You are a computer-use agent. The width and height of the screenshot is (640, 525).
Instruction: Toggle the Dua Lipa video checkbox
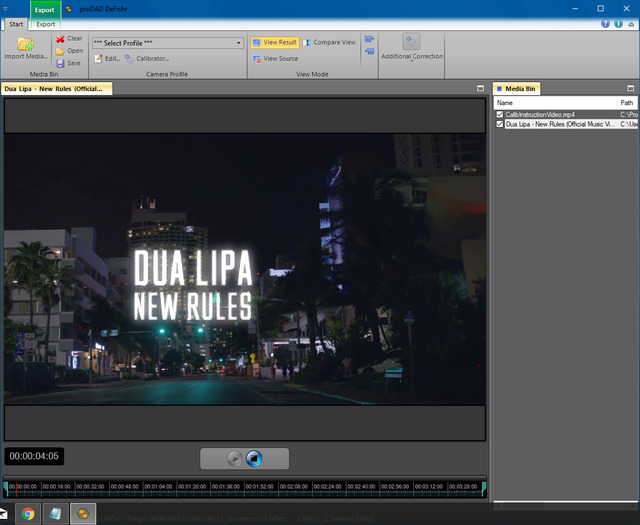tap(500, 125)
